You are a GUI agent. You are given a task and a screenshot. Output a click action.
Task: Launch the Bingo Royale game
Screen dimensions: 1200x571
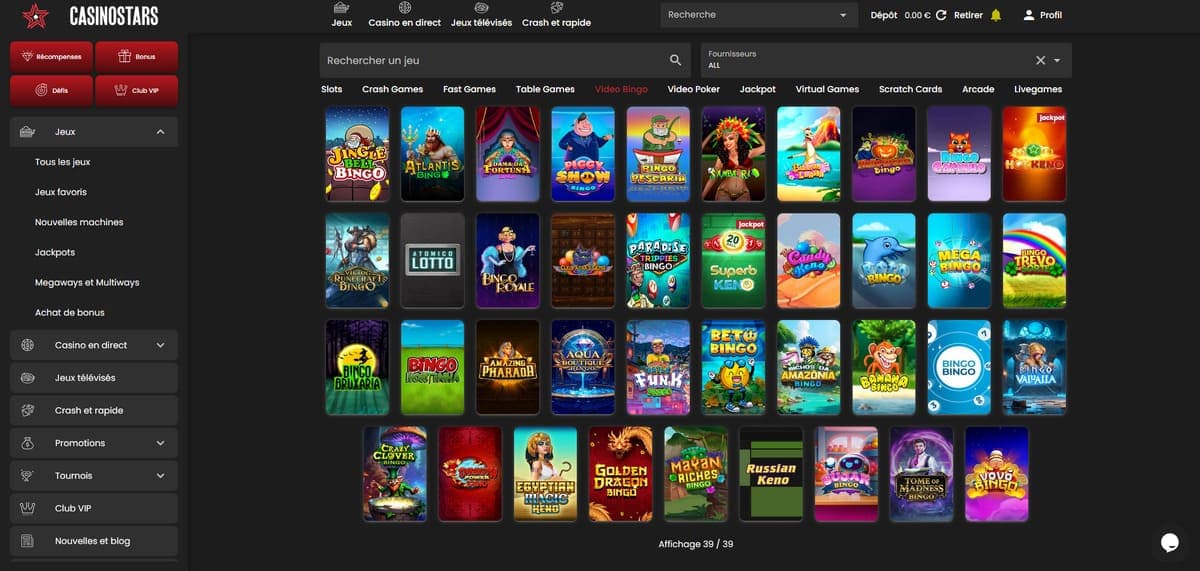pos(508,260)
